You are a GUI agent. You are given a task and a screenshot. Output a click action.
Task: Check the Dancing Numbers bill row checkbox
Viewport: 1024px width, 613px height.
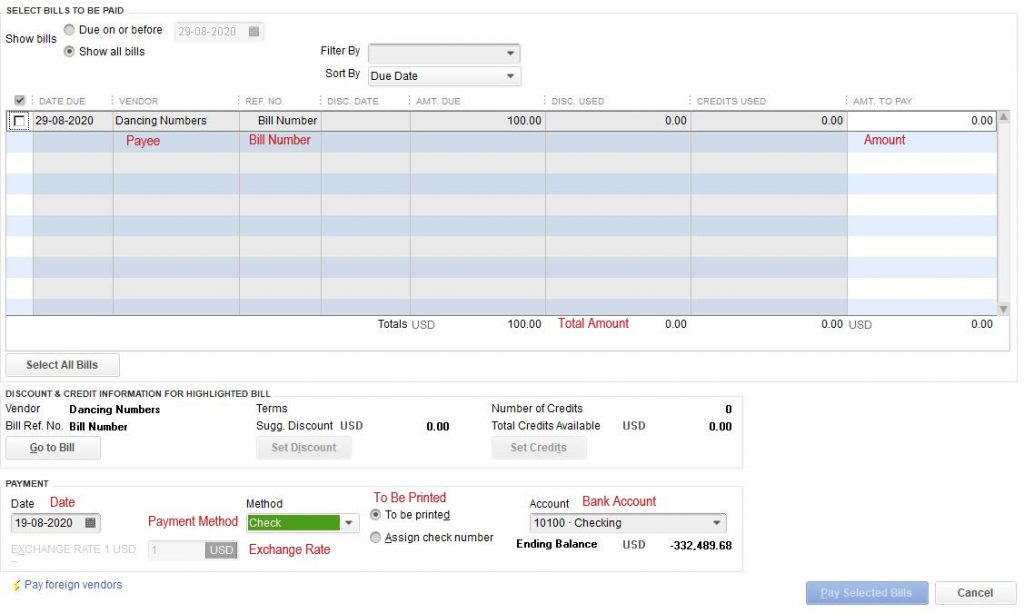pyautogui.click(x=18, y=120)
